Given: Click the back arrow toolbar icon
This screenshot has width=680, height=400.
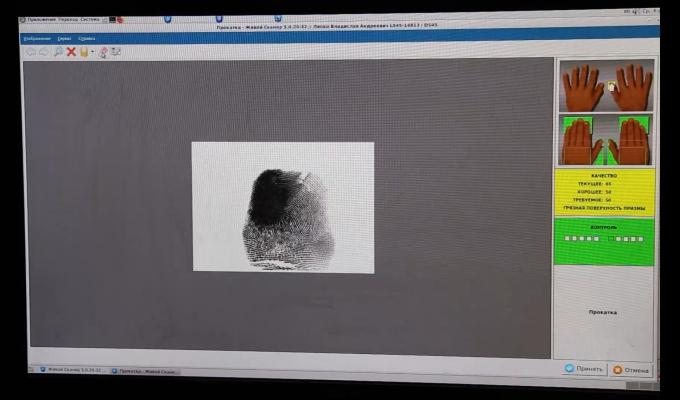Looking at the screenshot, I should [30, 51].
